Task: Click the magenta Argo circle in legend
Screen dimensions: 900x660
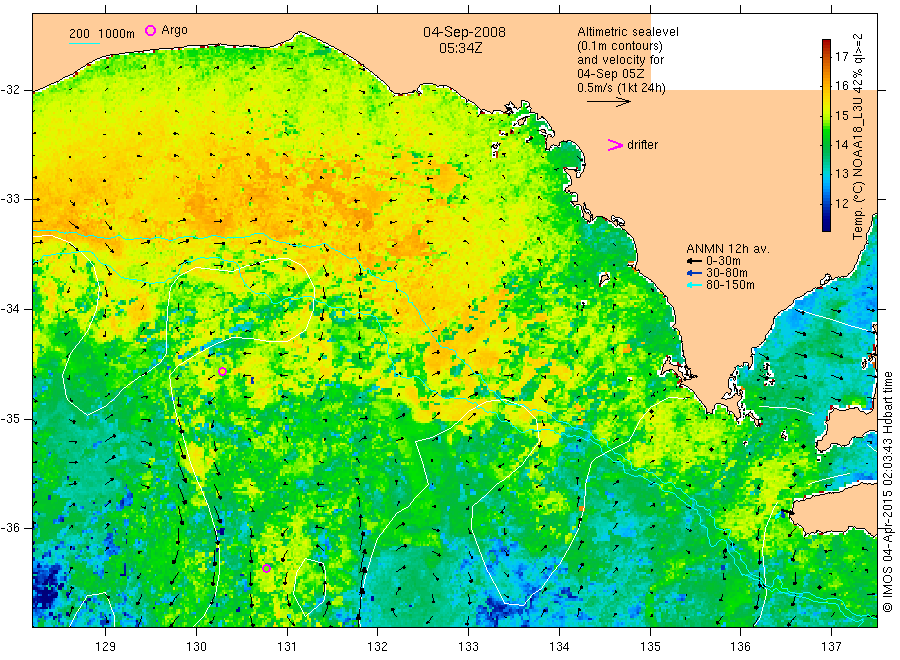Action: [150, 30]
